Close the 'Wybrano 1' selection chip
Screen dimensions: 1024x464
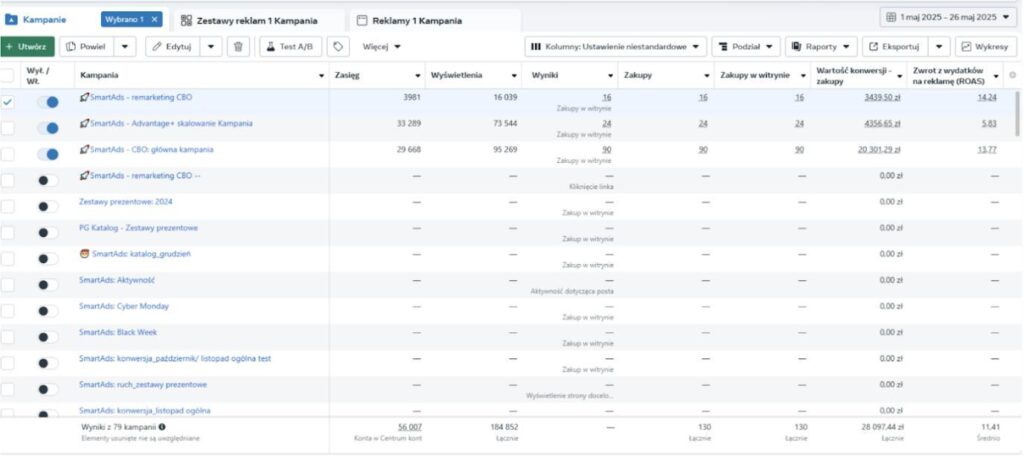154,19
